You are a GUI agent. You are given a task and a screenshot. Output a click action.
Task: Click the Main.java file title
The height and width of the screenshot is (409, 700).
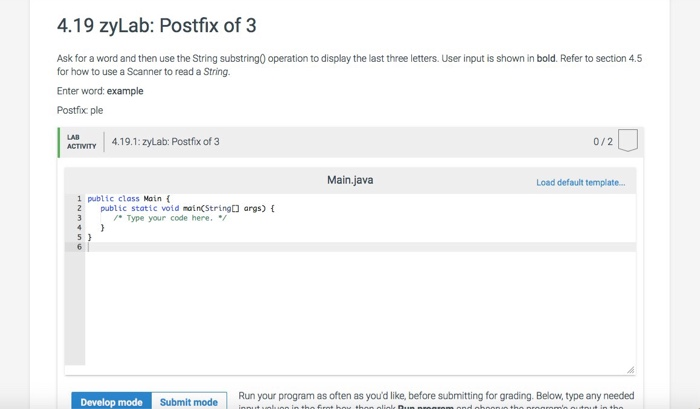350,180
